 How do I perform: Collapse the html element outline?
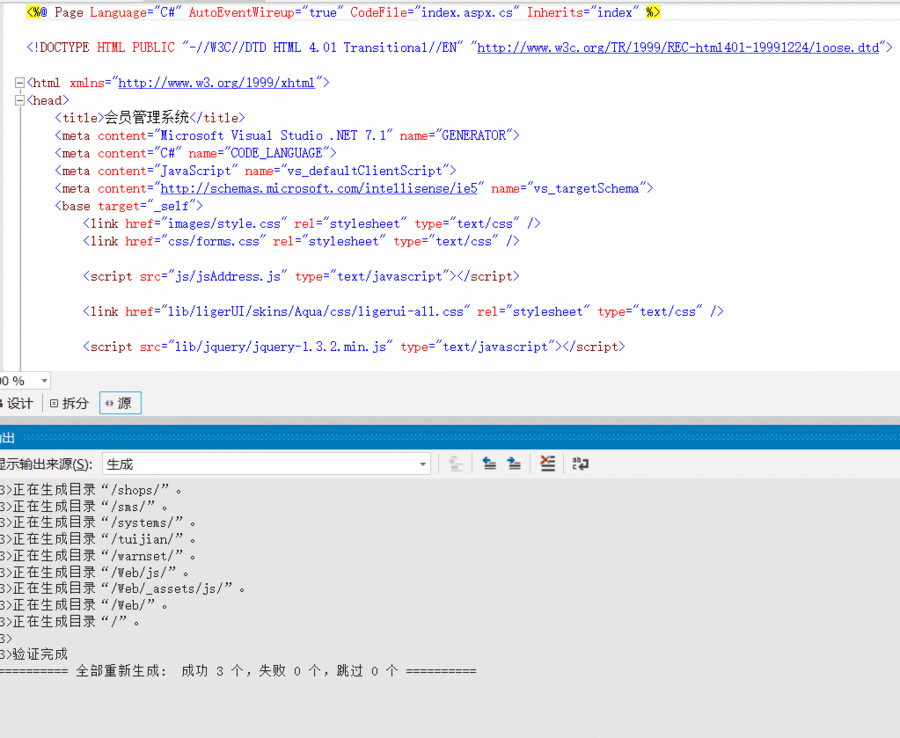click(20, 83)
